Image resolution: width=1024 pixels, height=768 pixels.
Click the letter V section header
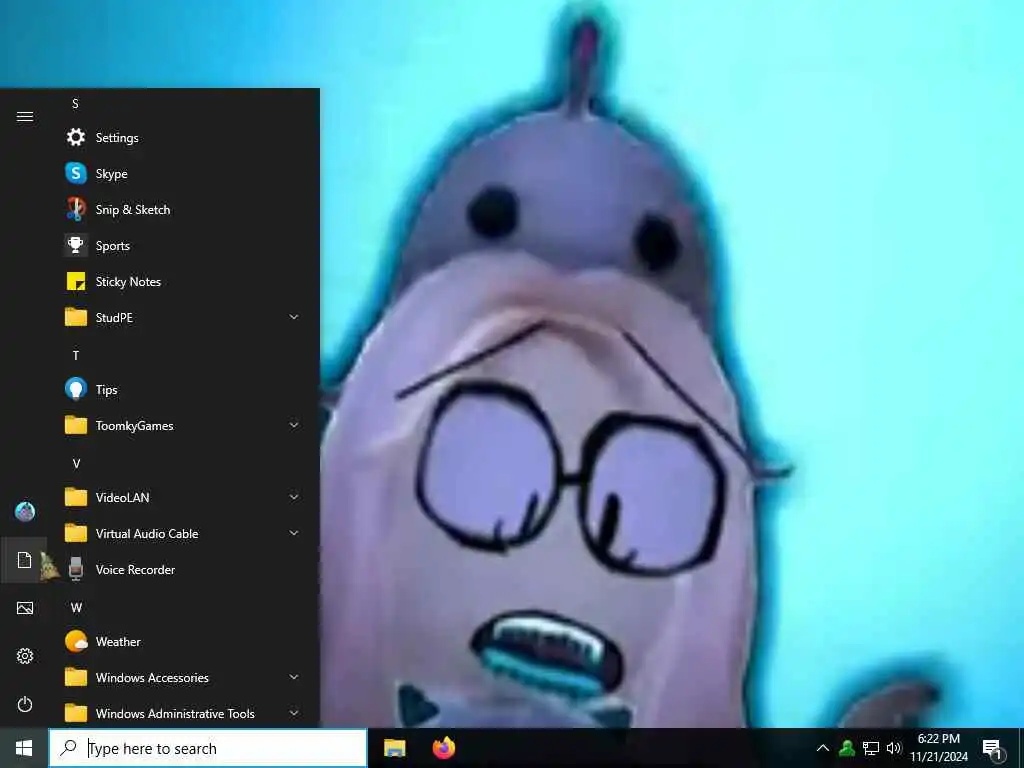point(76,464)
